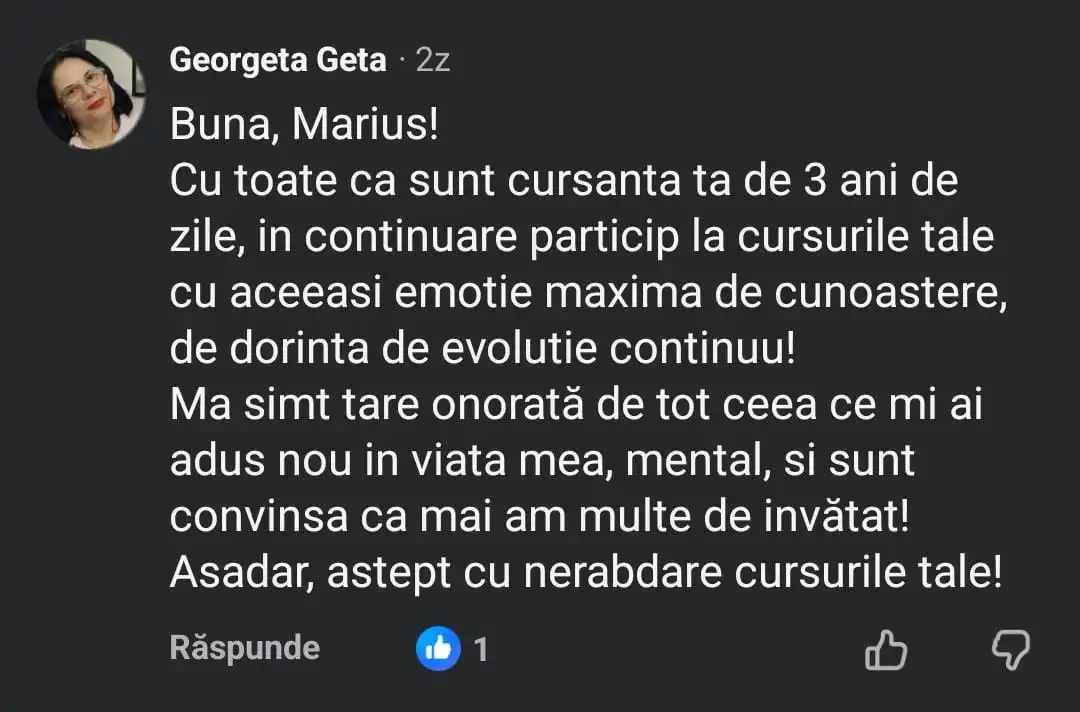View the reaction count "1"
Viewport: 1080px width, 712px height.
pos(481,650)
